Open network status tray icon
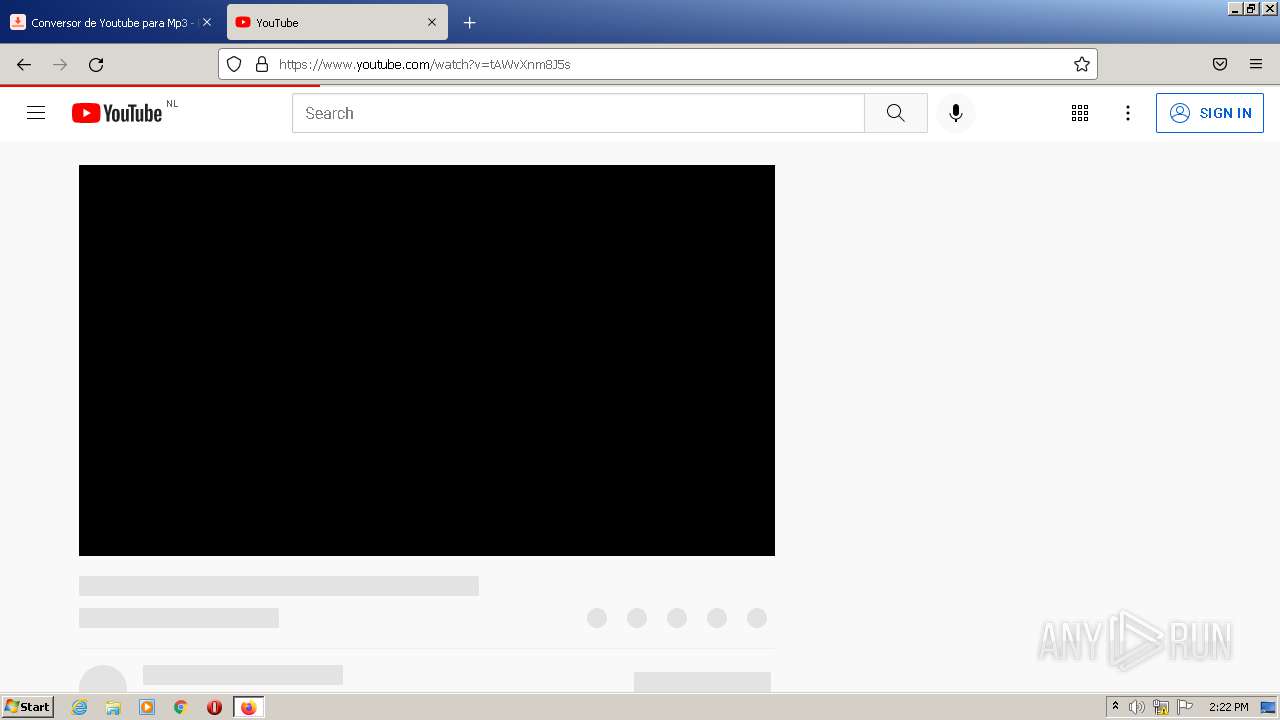Viewport: 1280px width, 720px height. pyautogui.click(x=1161, y=707)
